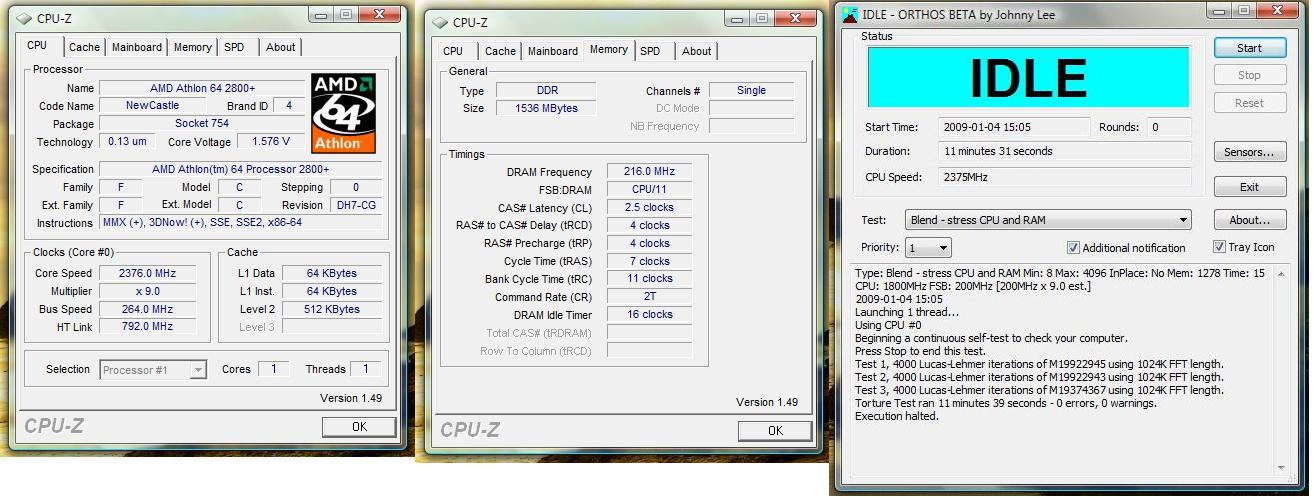The height and width of the screenshot is (498, 1314).
Task: Click the ORTHOS log scrollbar down arrow
Action: tap(1283, 467)
